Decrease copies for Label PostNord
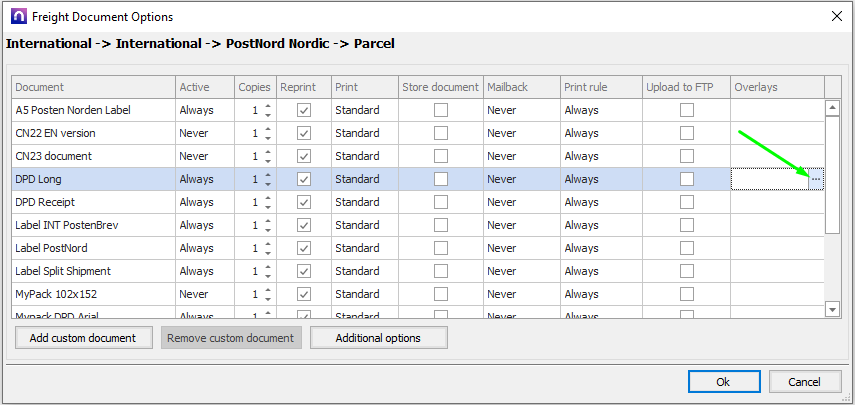Viewport: 855px width, 405px height. 268,253
